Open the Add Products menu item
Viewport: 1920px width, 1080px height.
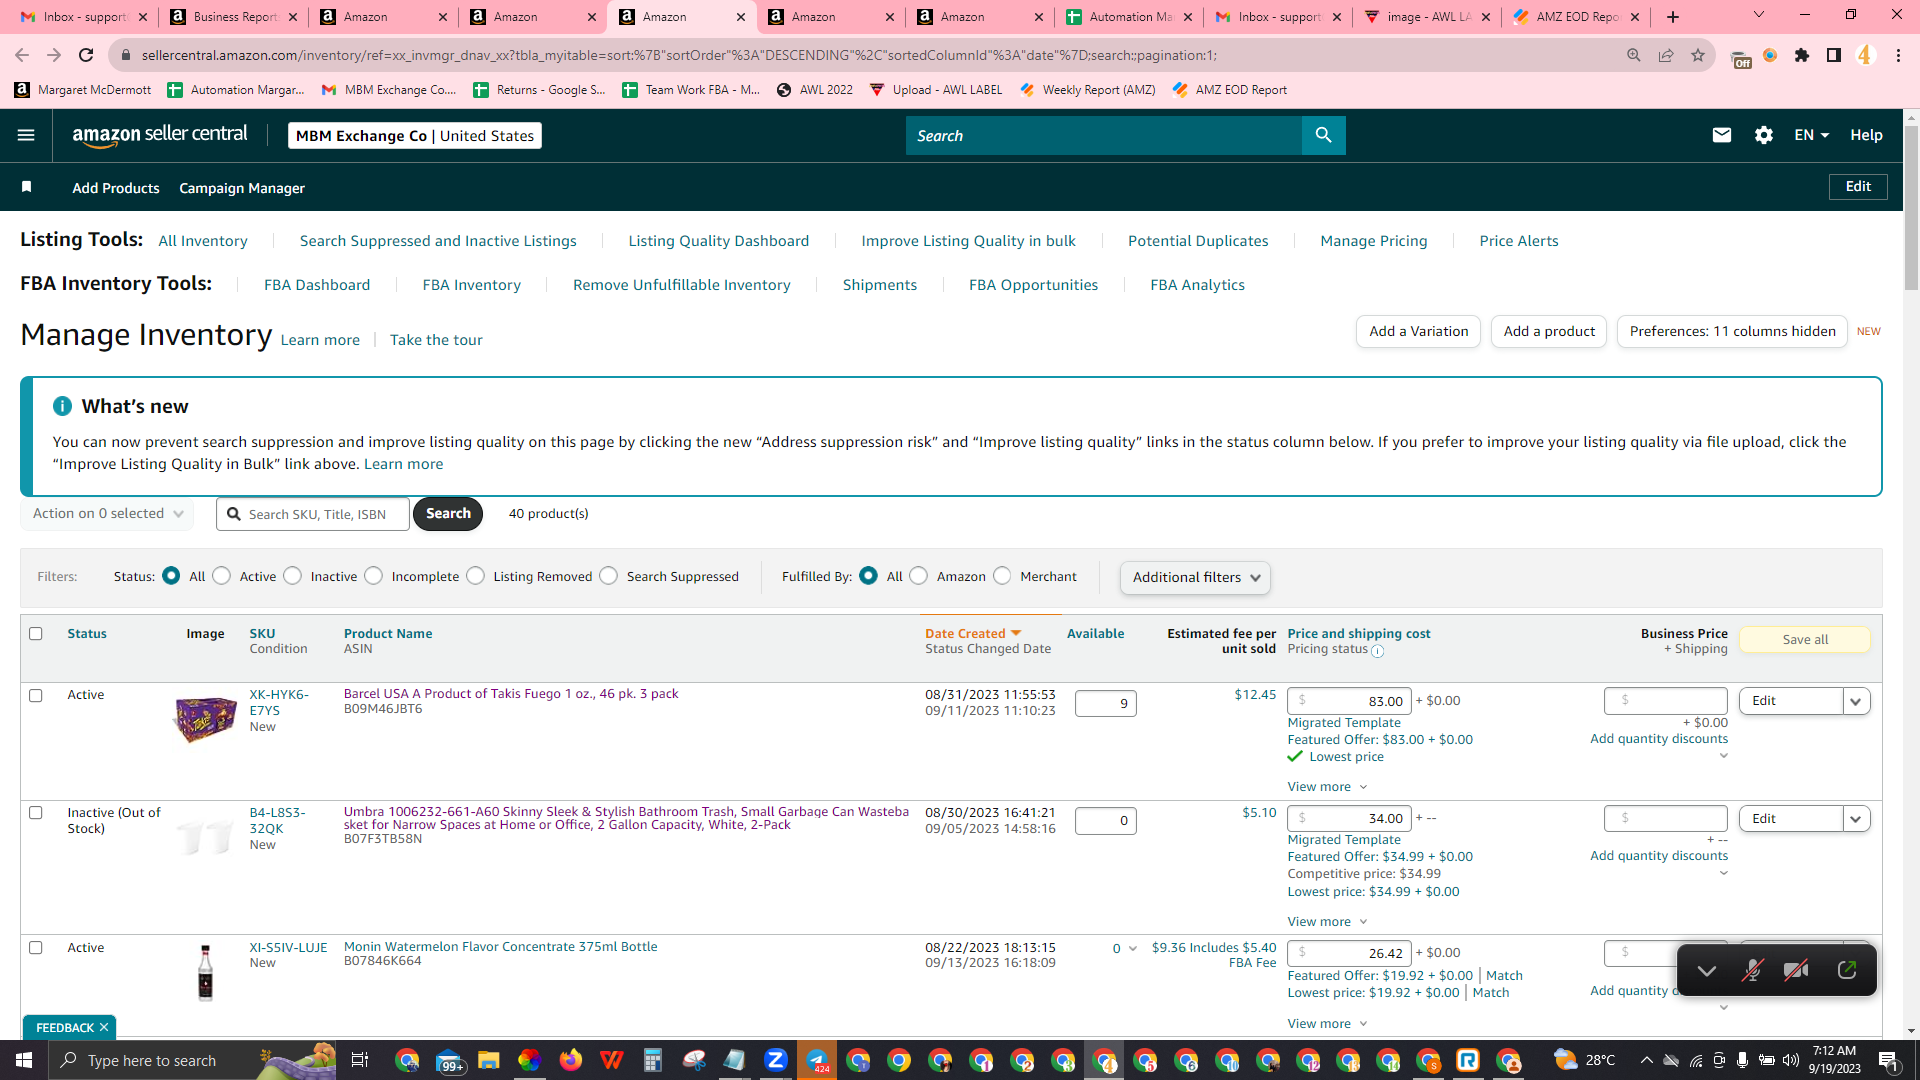point(116,188)
